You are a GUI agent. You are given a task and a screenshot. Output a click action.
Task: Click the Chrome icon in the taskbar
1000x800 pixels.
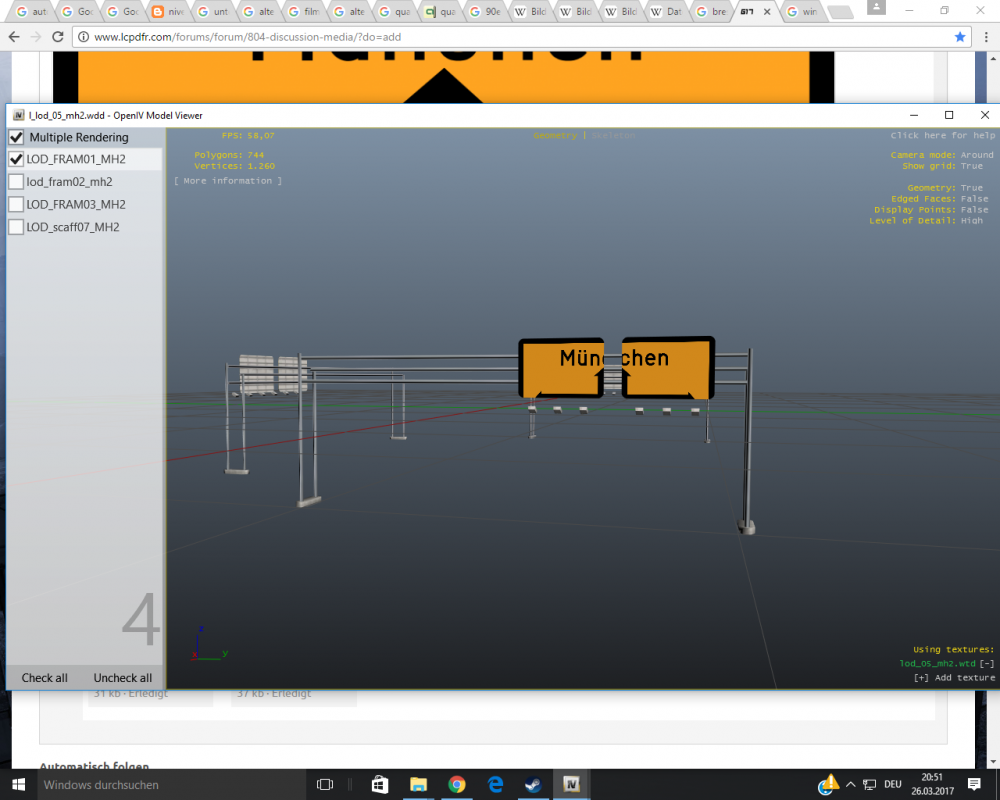457,784
